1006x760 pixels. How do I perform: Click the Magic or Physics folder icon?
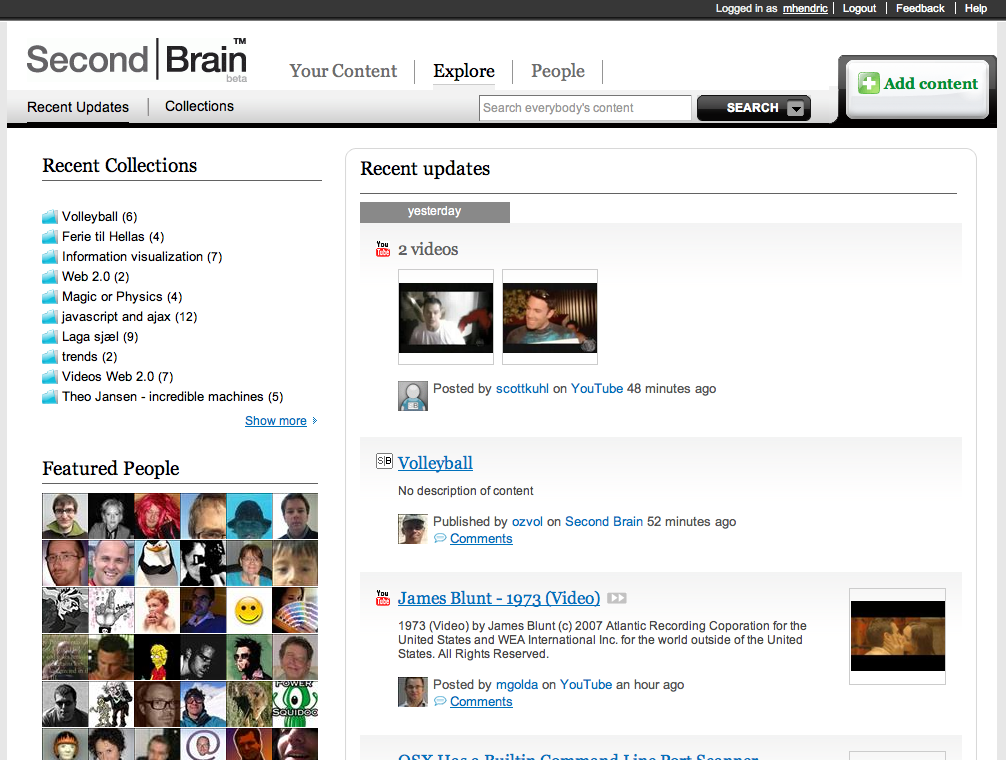point(50,297)
